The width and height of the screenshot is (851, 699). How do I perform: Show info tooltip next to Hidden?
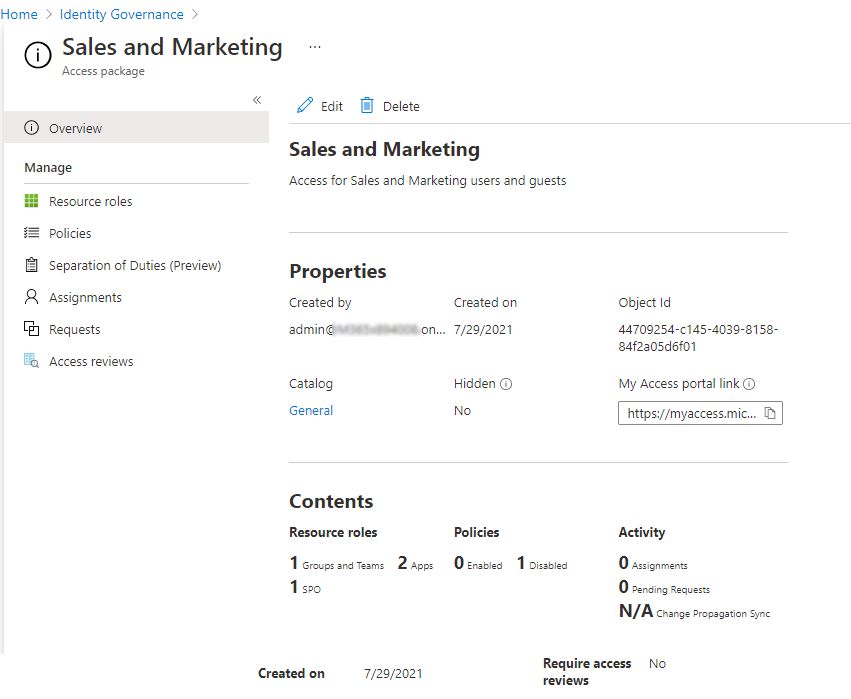(x=506, y=384)
